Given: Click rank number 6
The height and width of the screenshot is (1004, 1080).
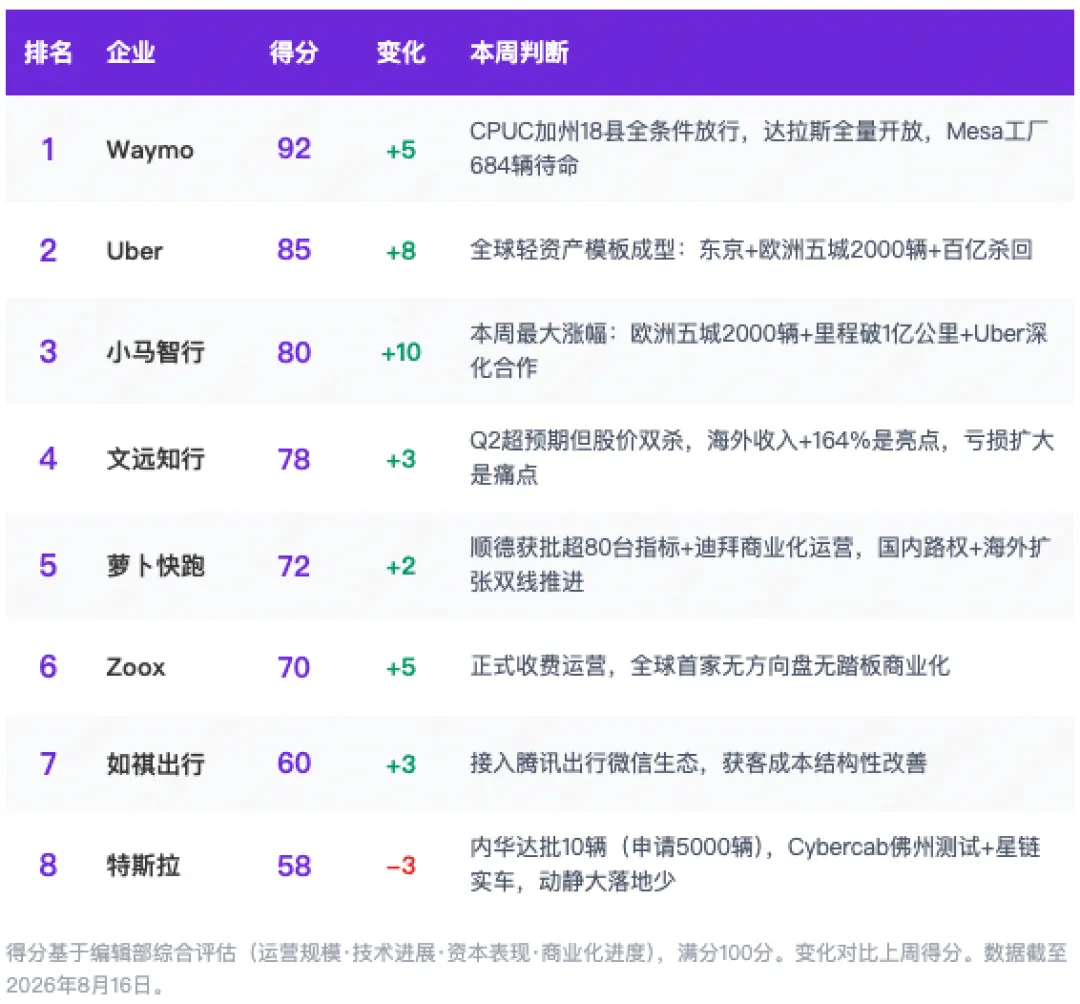Looking at the screenshot, I should click(x=48, y=667).
